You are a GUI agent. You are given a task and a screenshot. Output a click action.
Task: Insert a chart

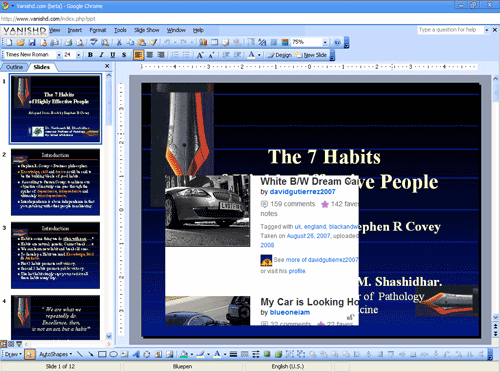[x=203, y=42]
